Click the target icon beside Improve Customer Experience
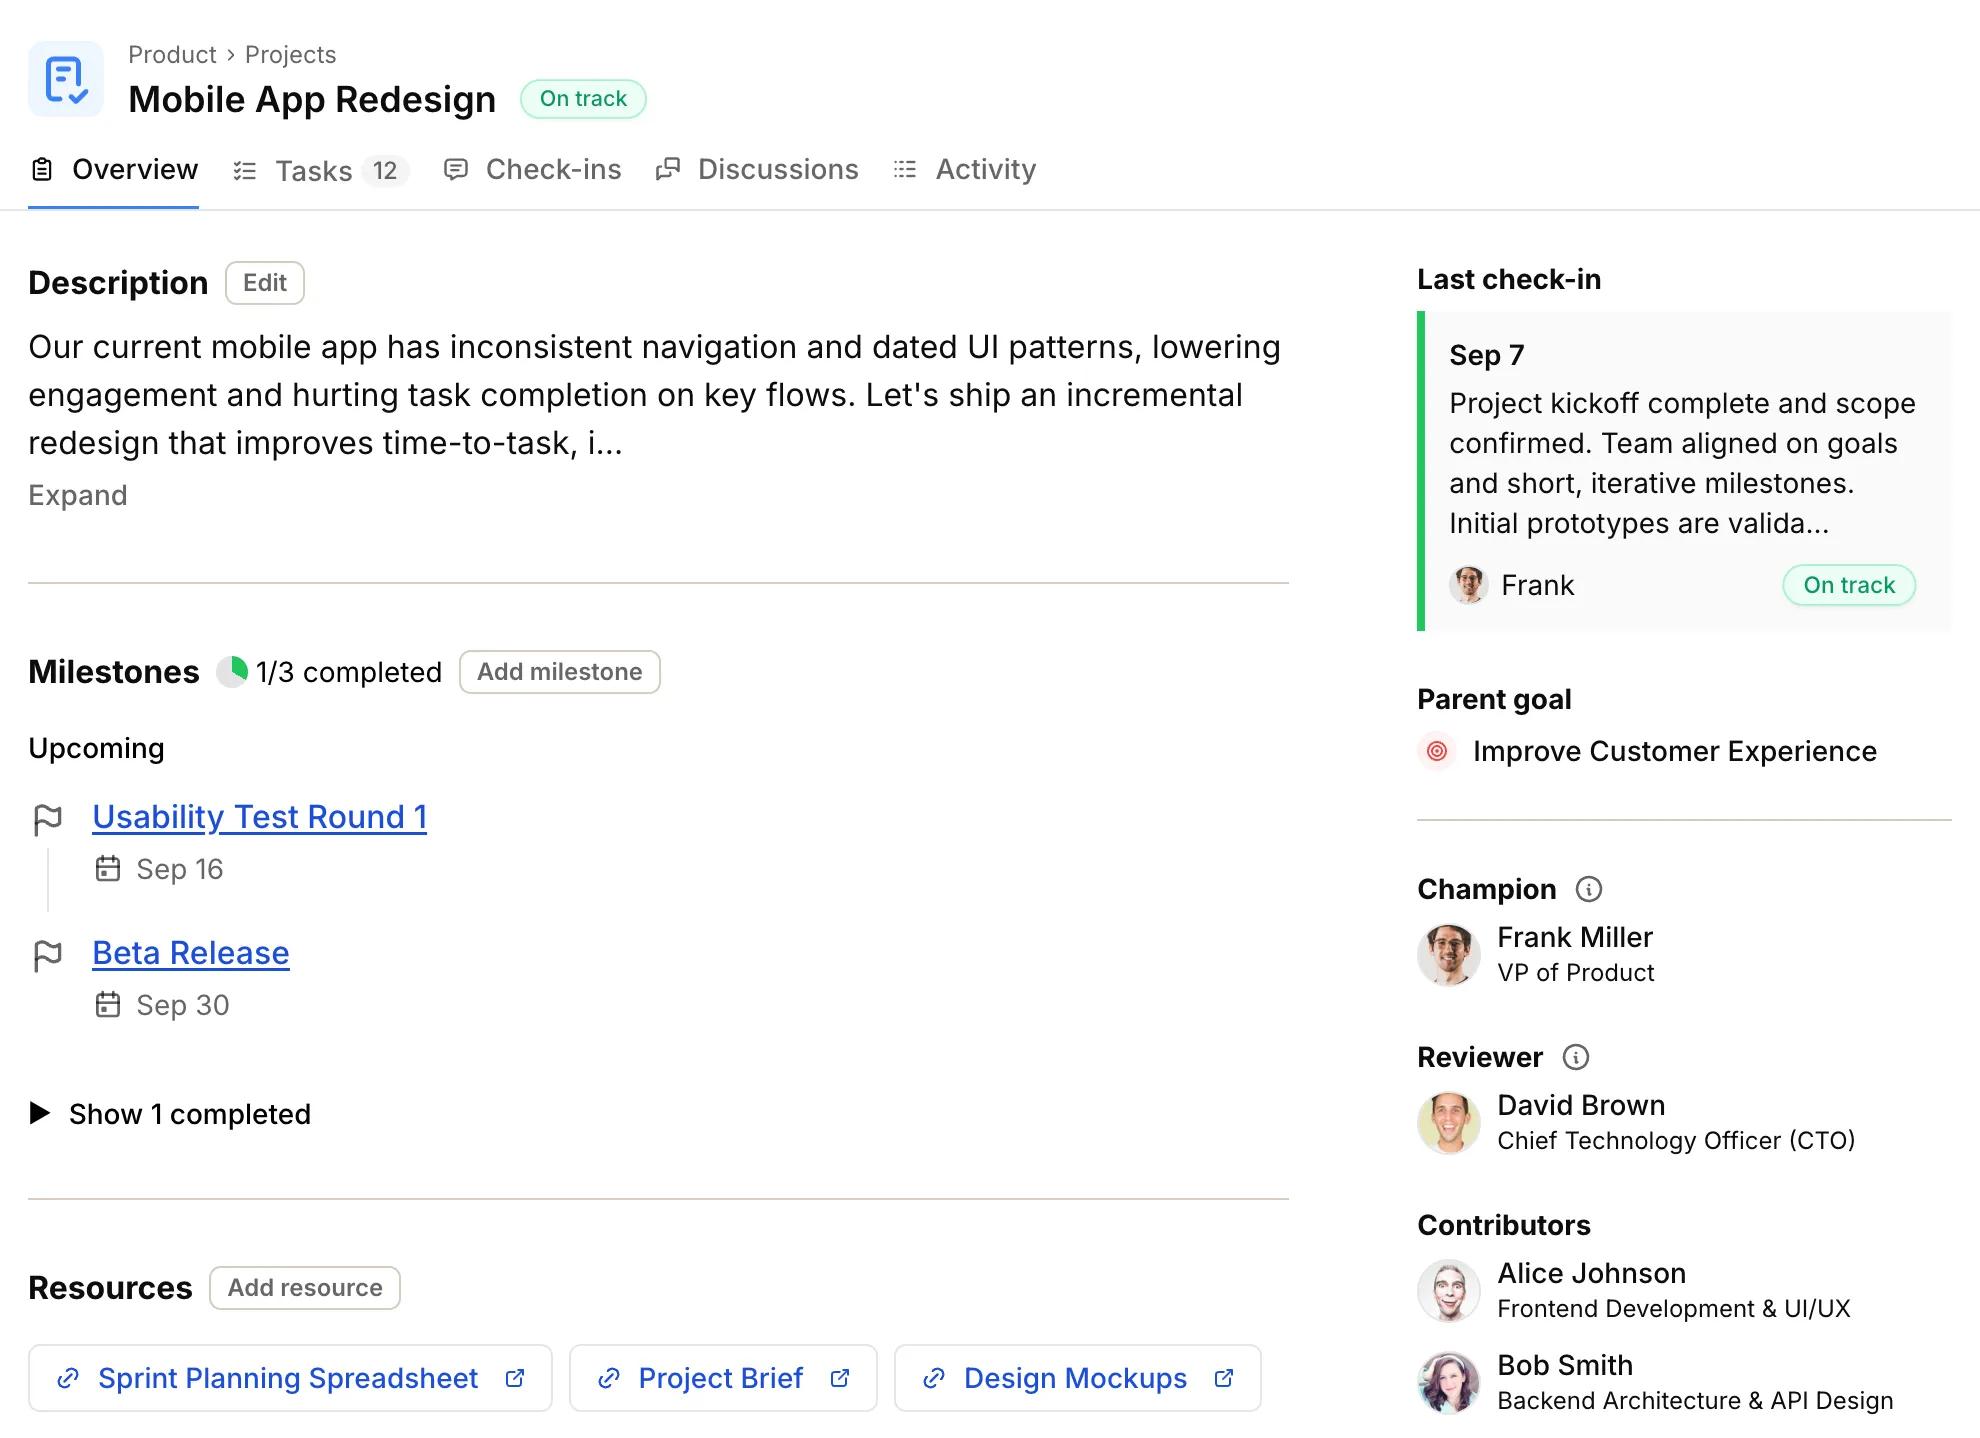This screenshot has height=1438, width=1980. [1437, 751]
